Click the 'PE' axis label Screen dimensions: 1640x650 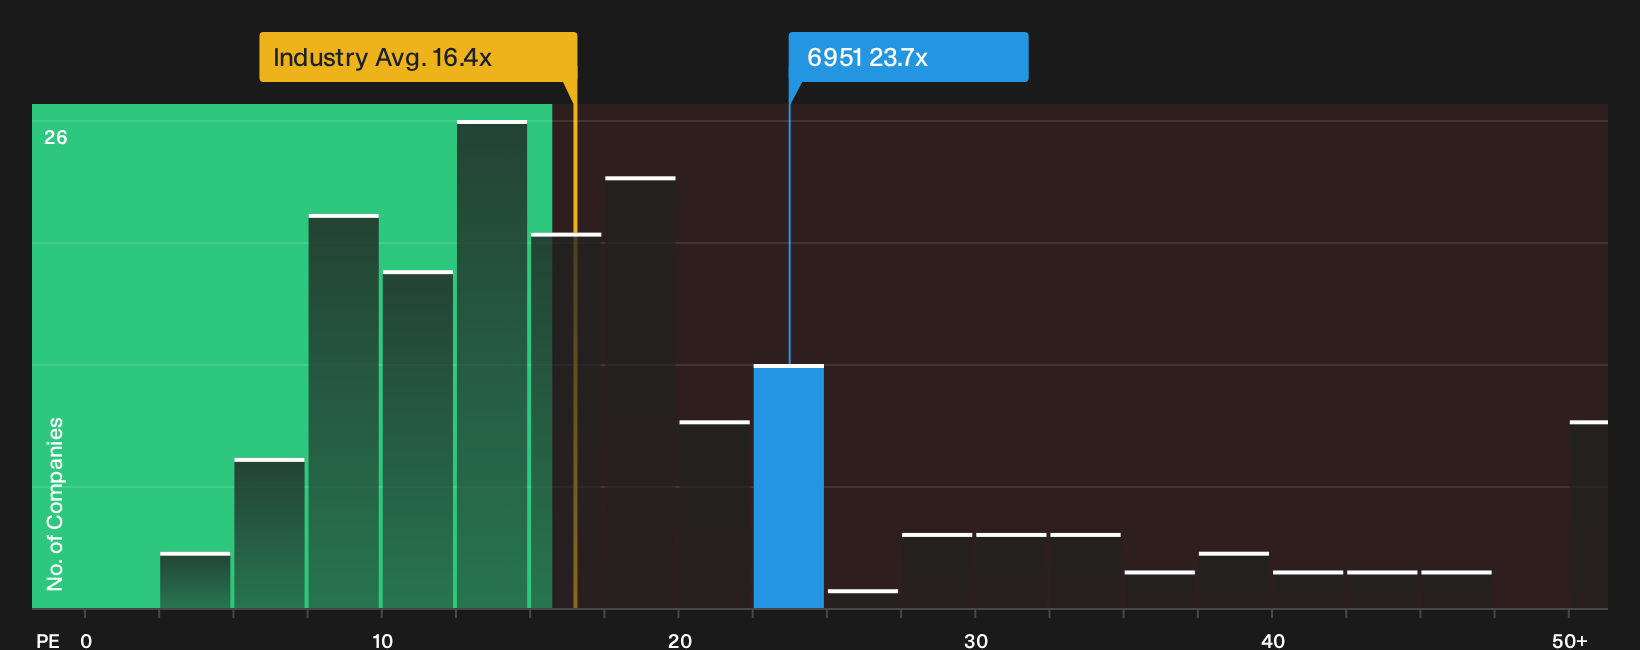coord(48,641)
